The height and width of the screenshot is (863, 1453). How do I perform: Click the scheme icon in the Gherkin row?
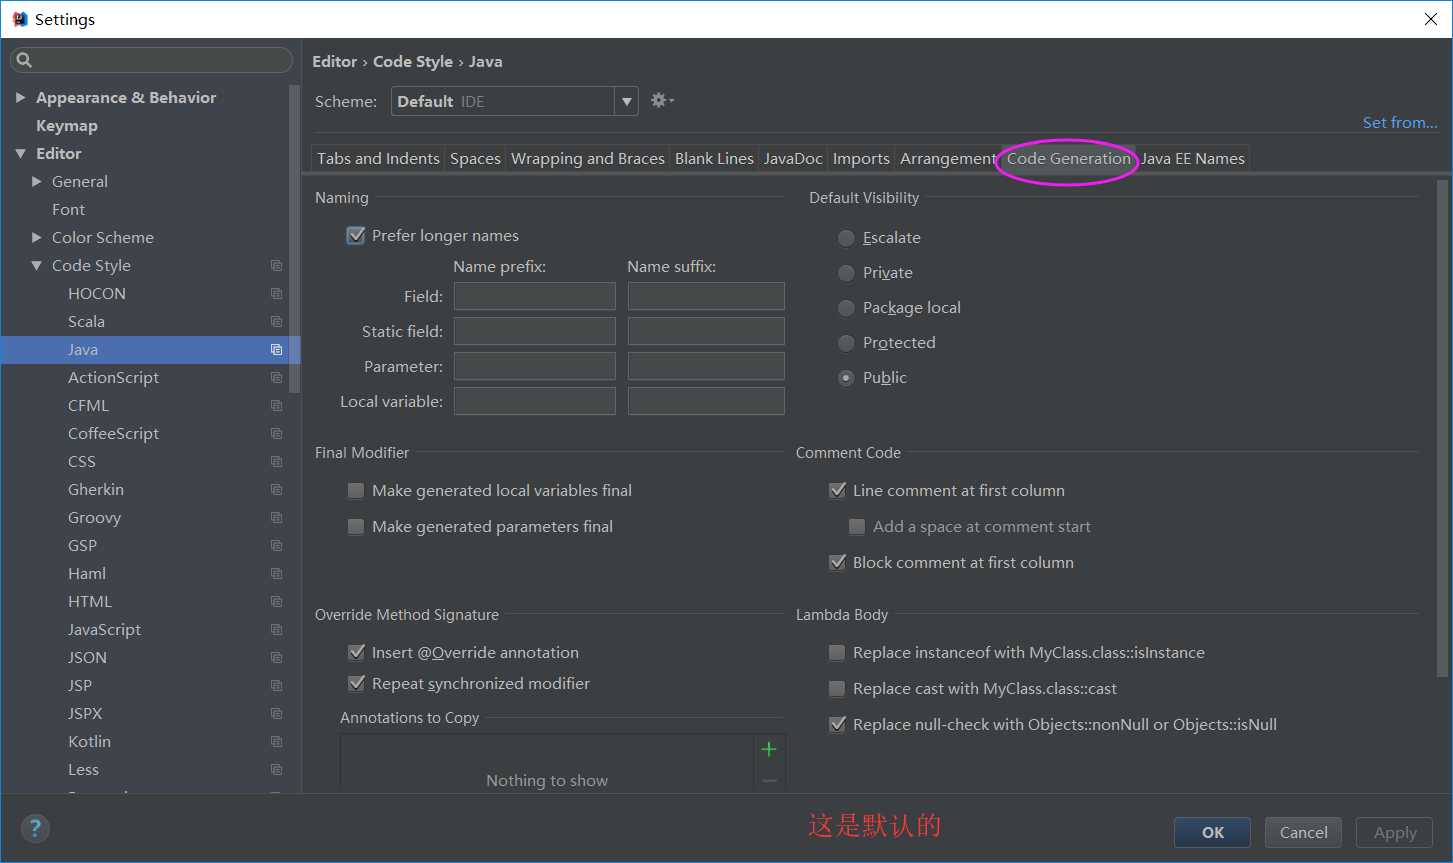[x=277, y=489]
